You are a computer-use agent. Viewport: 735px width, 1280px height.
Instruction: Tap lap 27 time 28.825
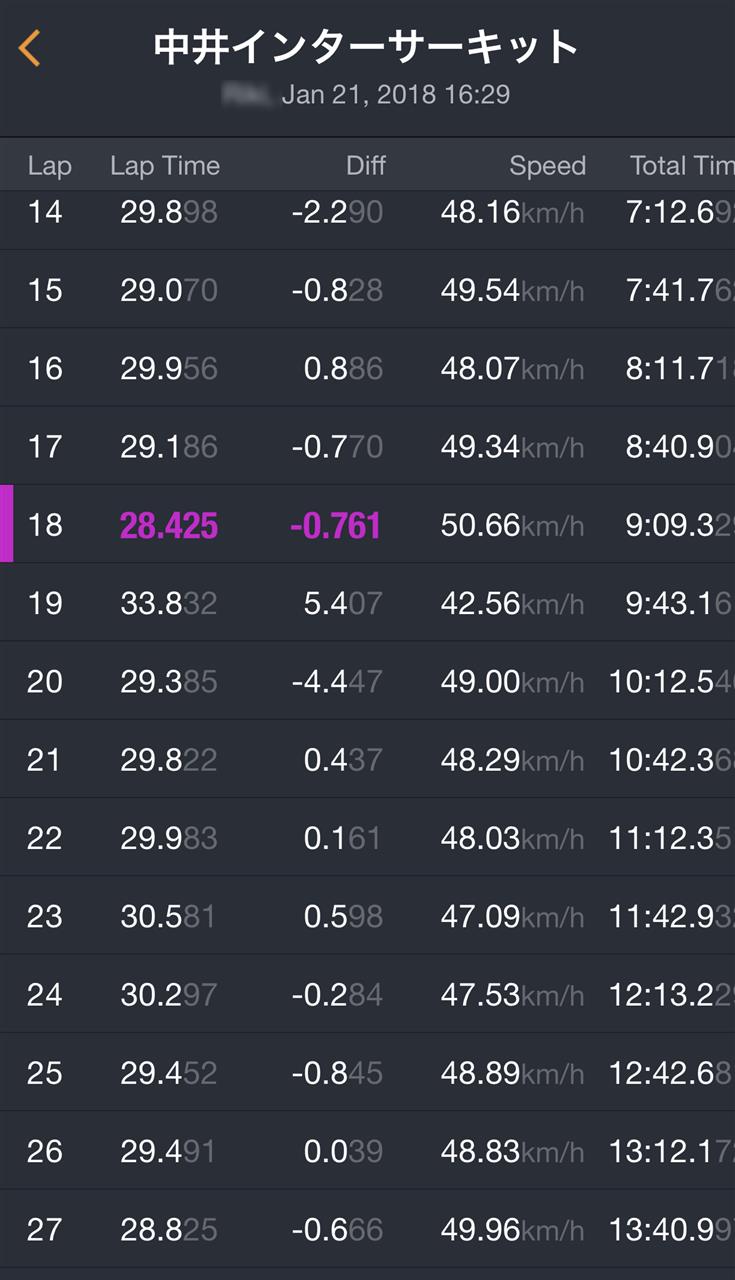169,1229
